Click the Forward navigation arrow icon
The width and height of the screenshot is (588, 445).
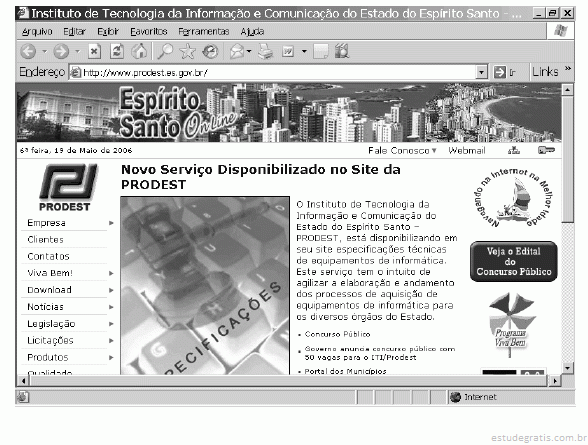(61, 51)
